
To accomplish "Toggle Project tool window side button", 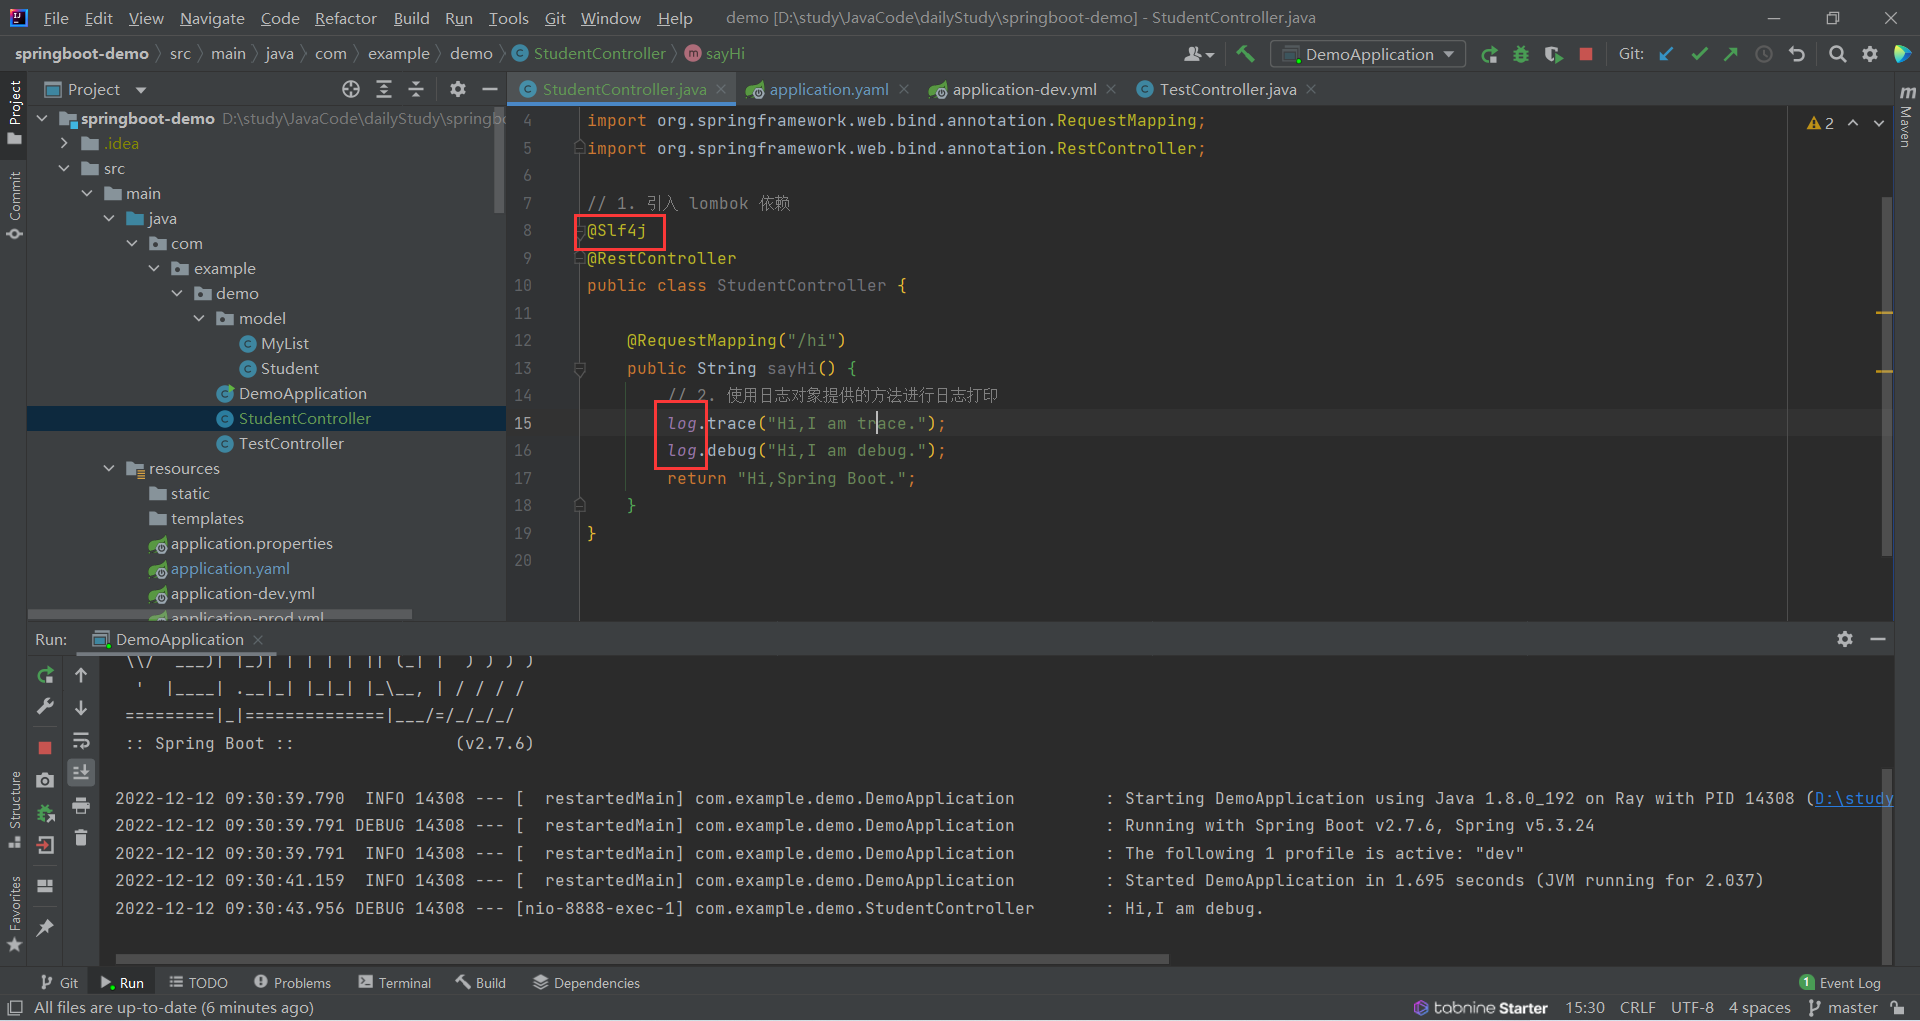I will click(x=14, y=112).
